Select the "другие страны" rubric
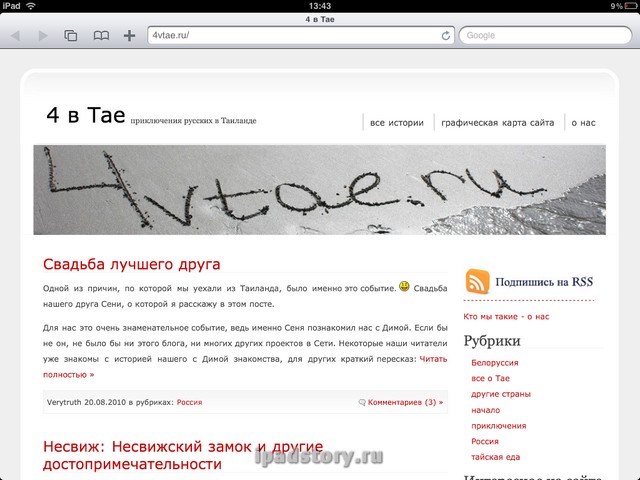640x480 pixels. 501,394
